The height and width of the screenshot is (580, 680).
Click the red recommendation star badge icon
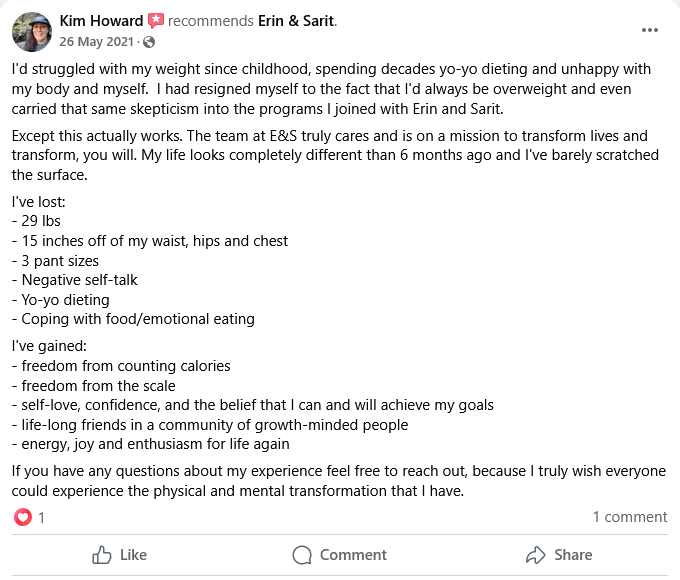click(156, 21)
